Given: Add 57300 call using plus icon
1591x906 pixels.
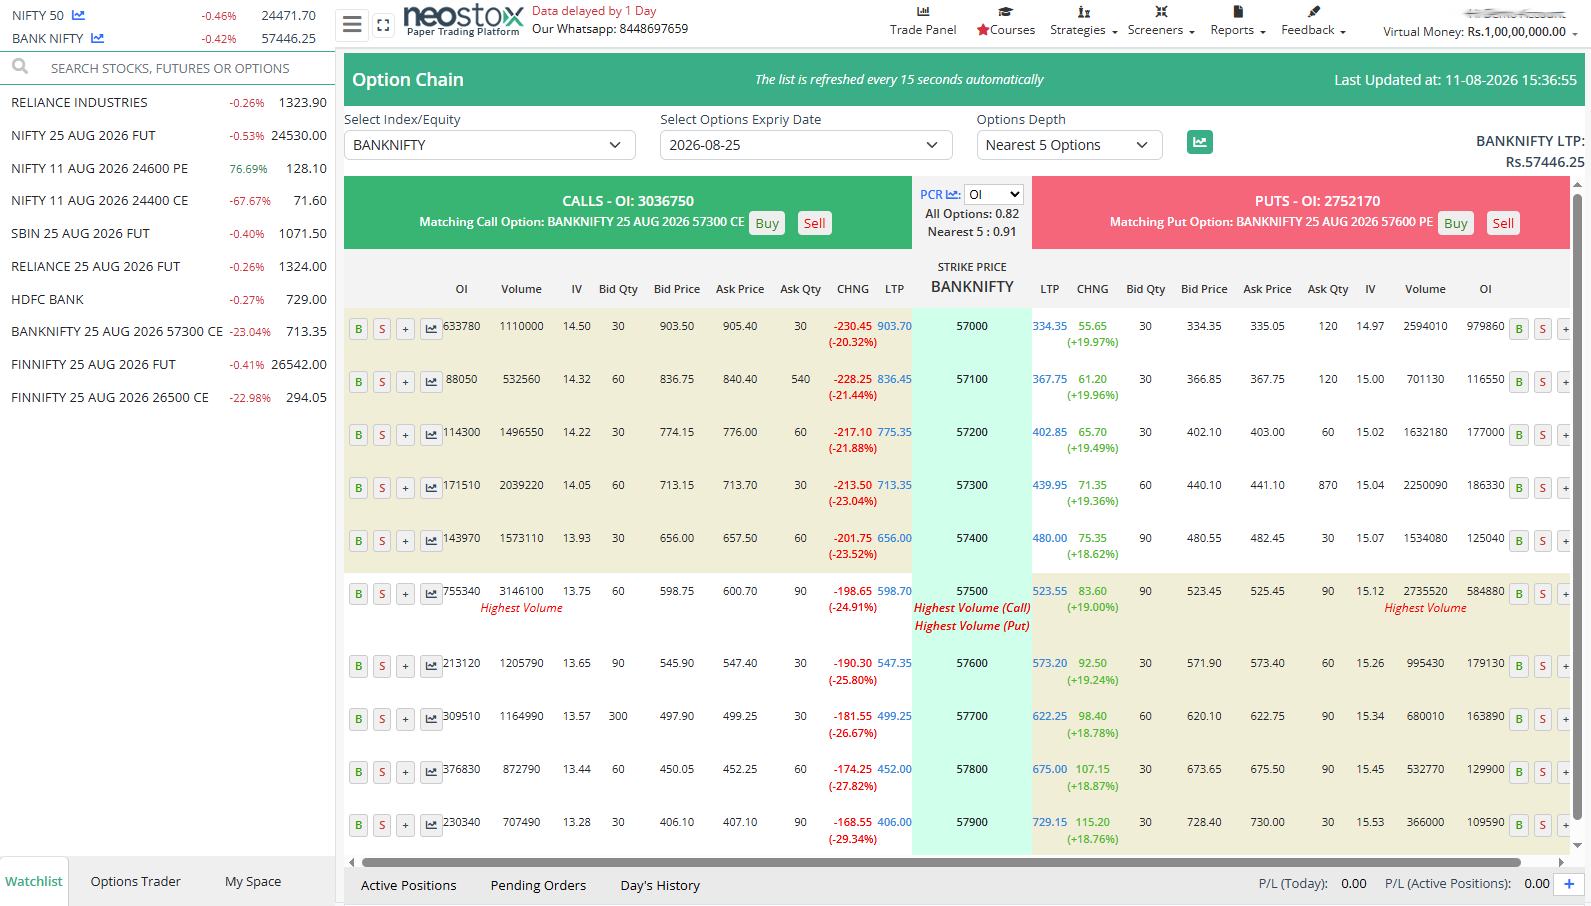Looking at the screenshot, I should (x=405, y=488).
